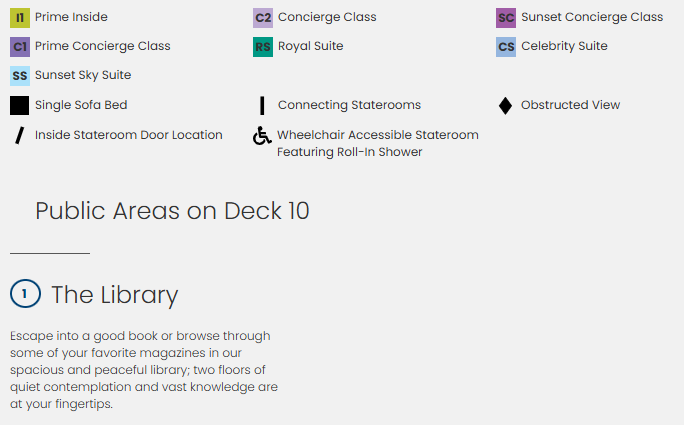684x425 pixels.
Task: Click the Library description paragraph
Action: pos(144,370)
